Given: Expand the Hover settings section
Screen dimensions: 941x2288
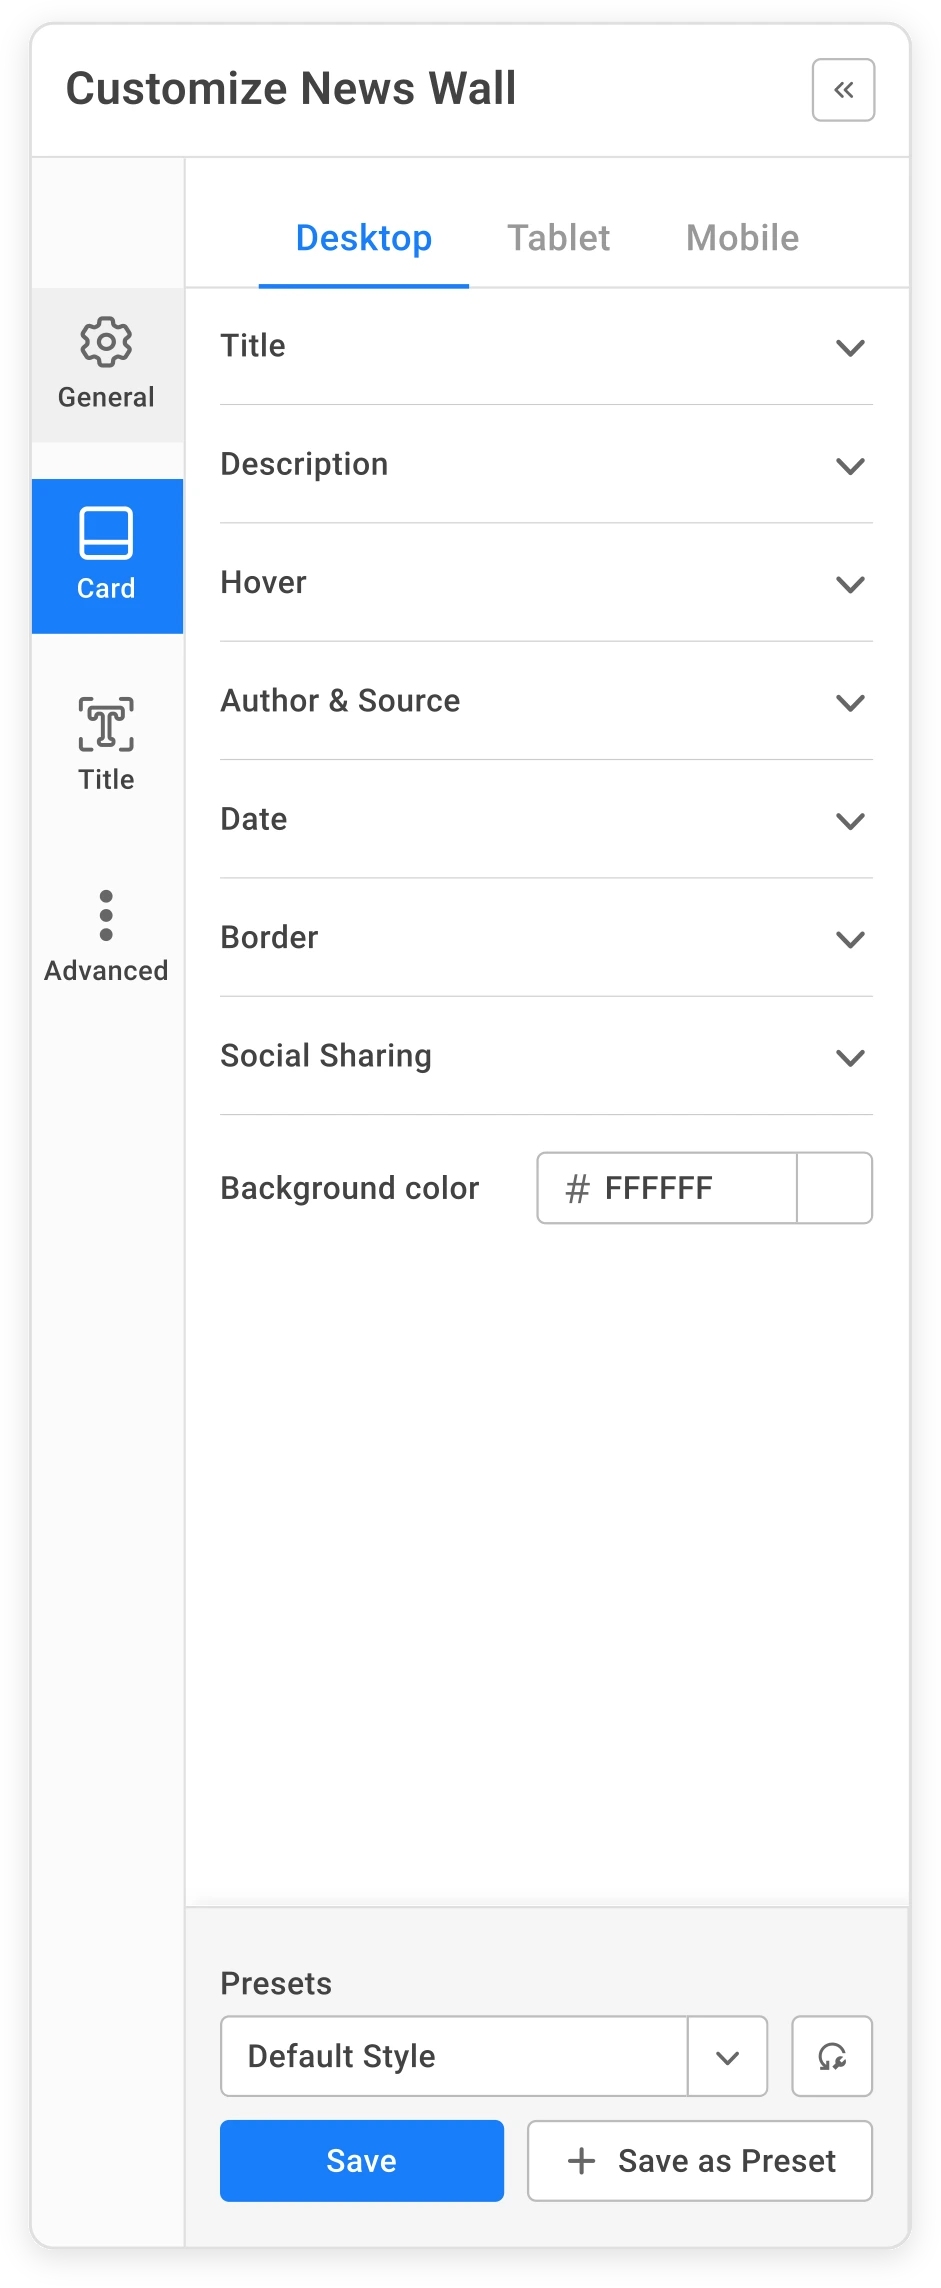Looking at the screenshot, I should (x=849, y=583).
